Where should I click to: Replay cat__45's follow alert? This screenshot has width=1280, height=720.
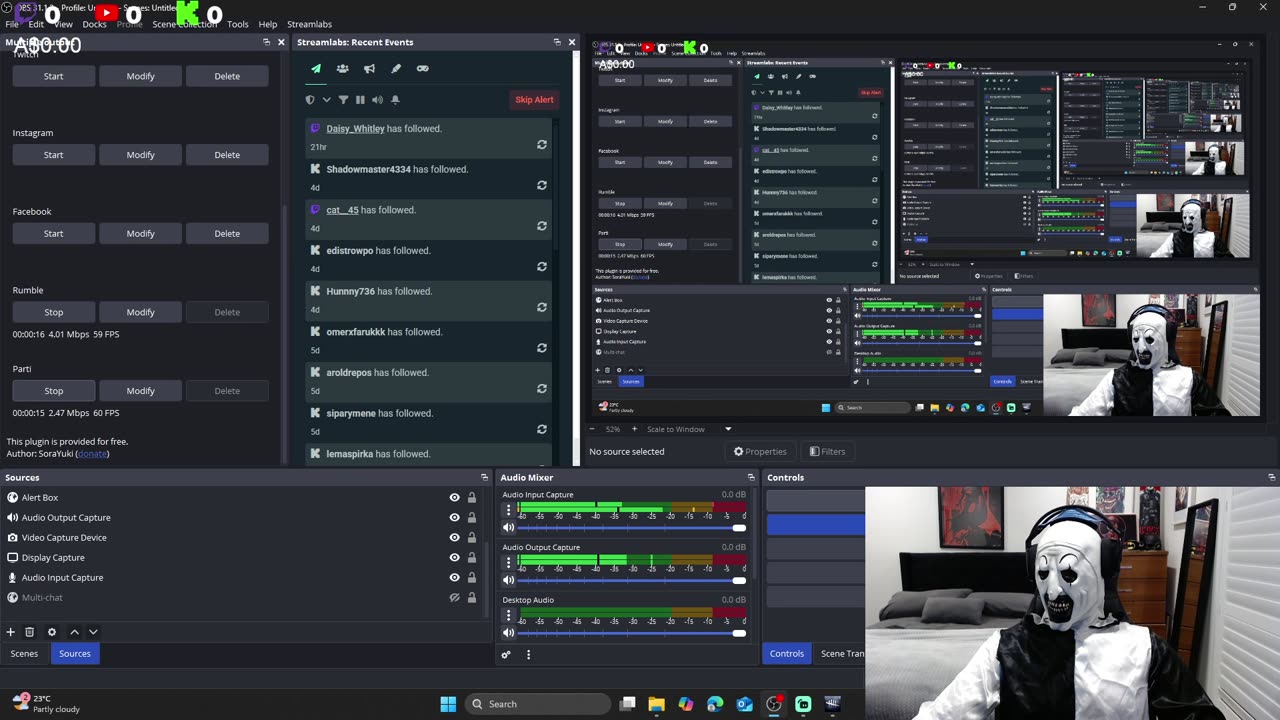[542, 226]
